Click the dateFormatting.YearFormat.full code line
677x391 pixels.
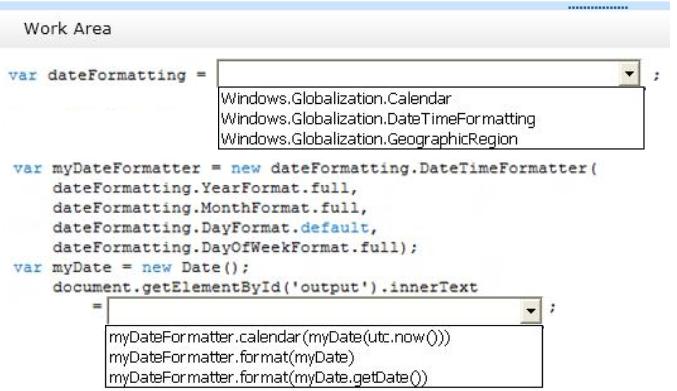click(205, 189)
